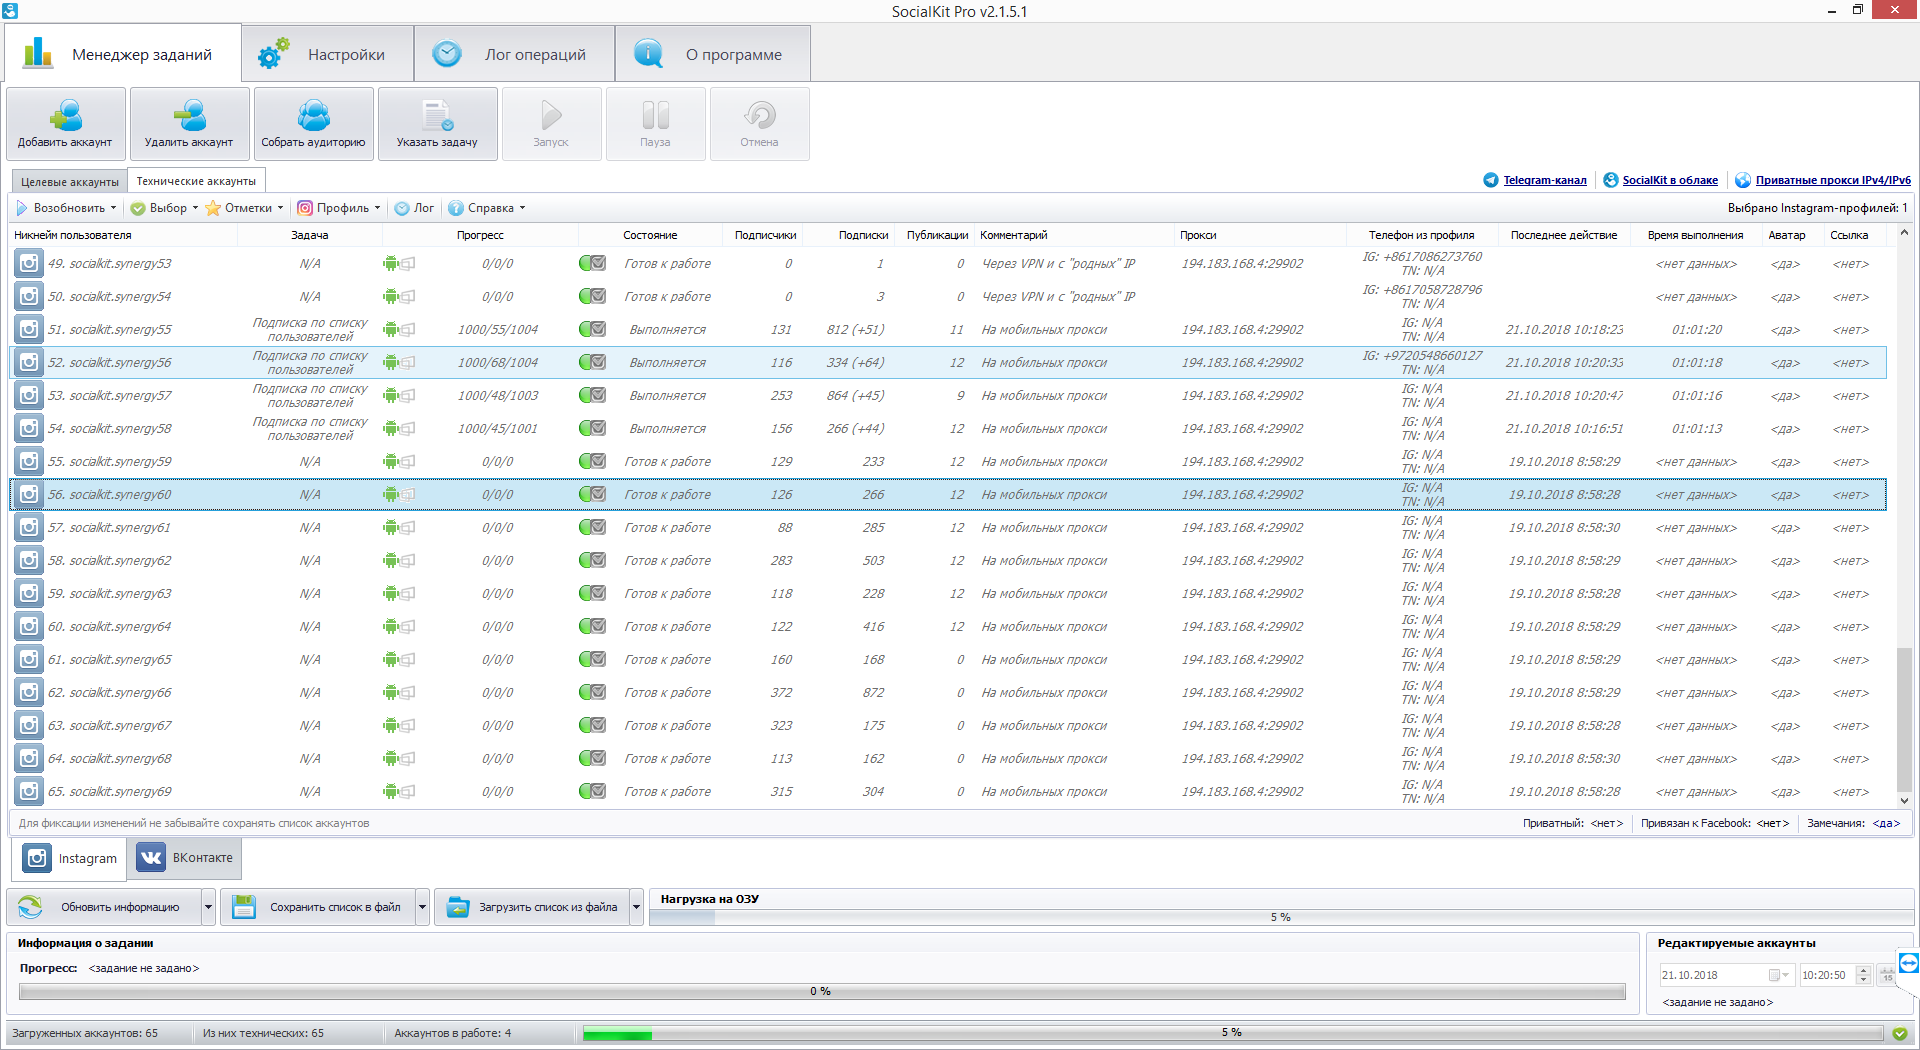The width and height of the screenshot is (1920, 1050).
Task: Click Instagram icon of socialkit.synergy57 row
Action: 29,395
